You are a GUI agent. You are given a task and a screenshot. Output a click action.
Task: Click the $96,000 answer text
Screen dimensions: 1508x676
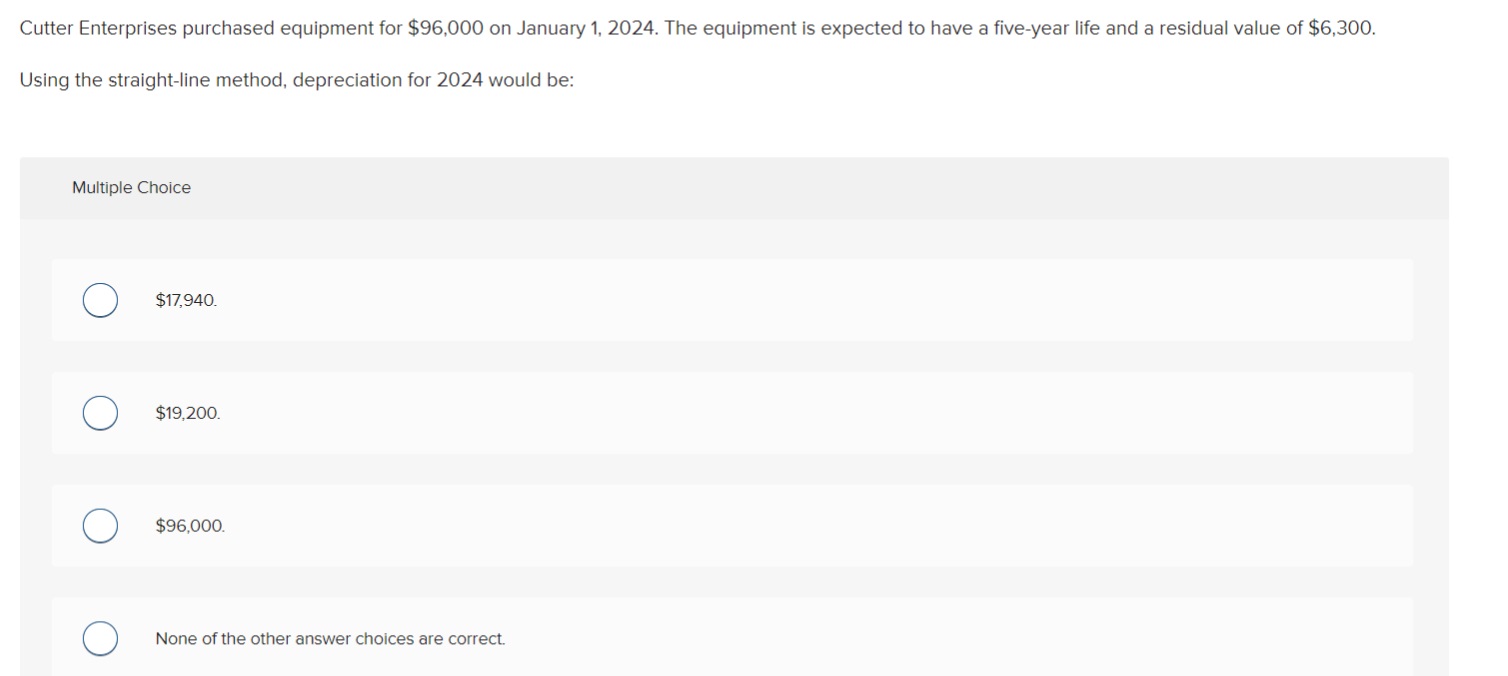(189, 525)
